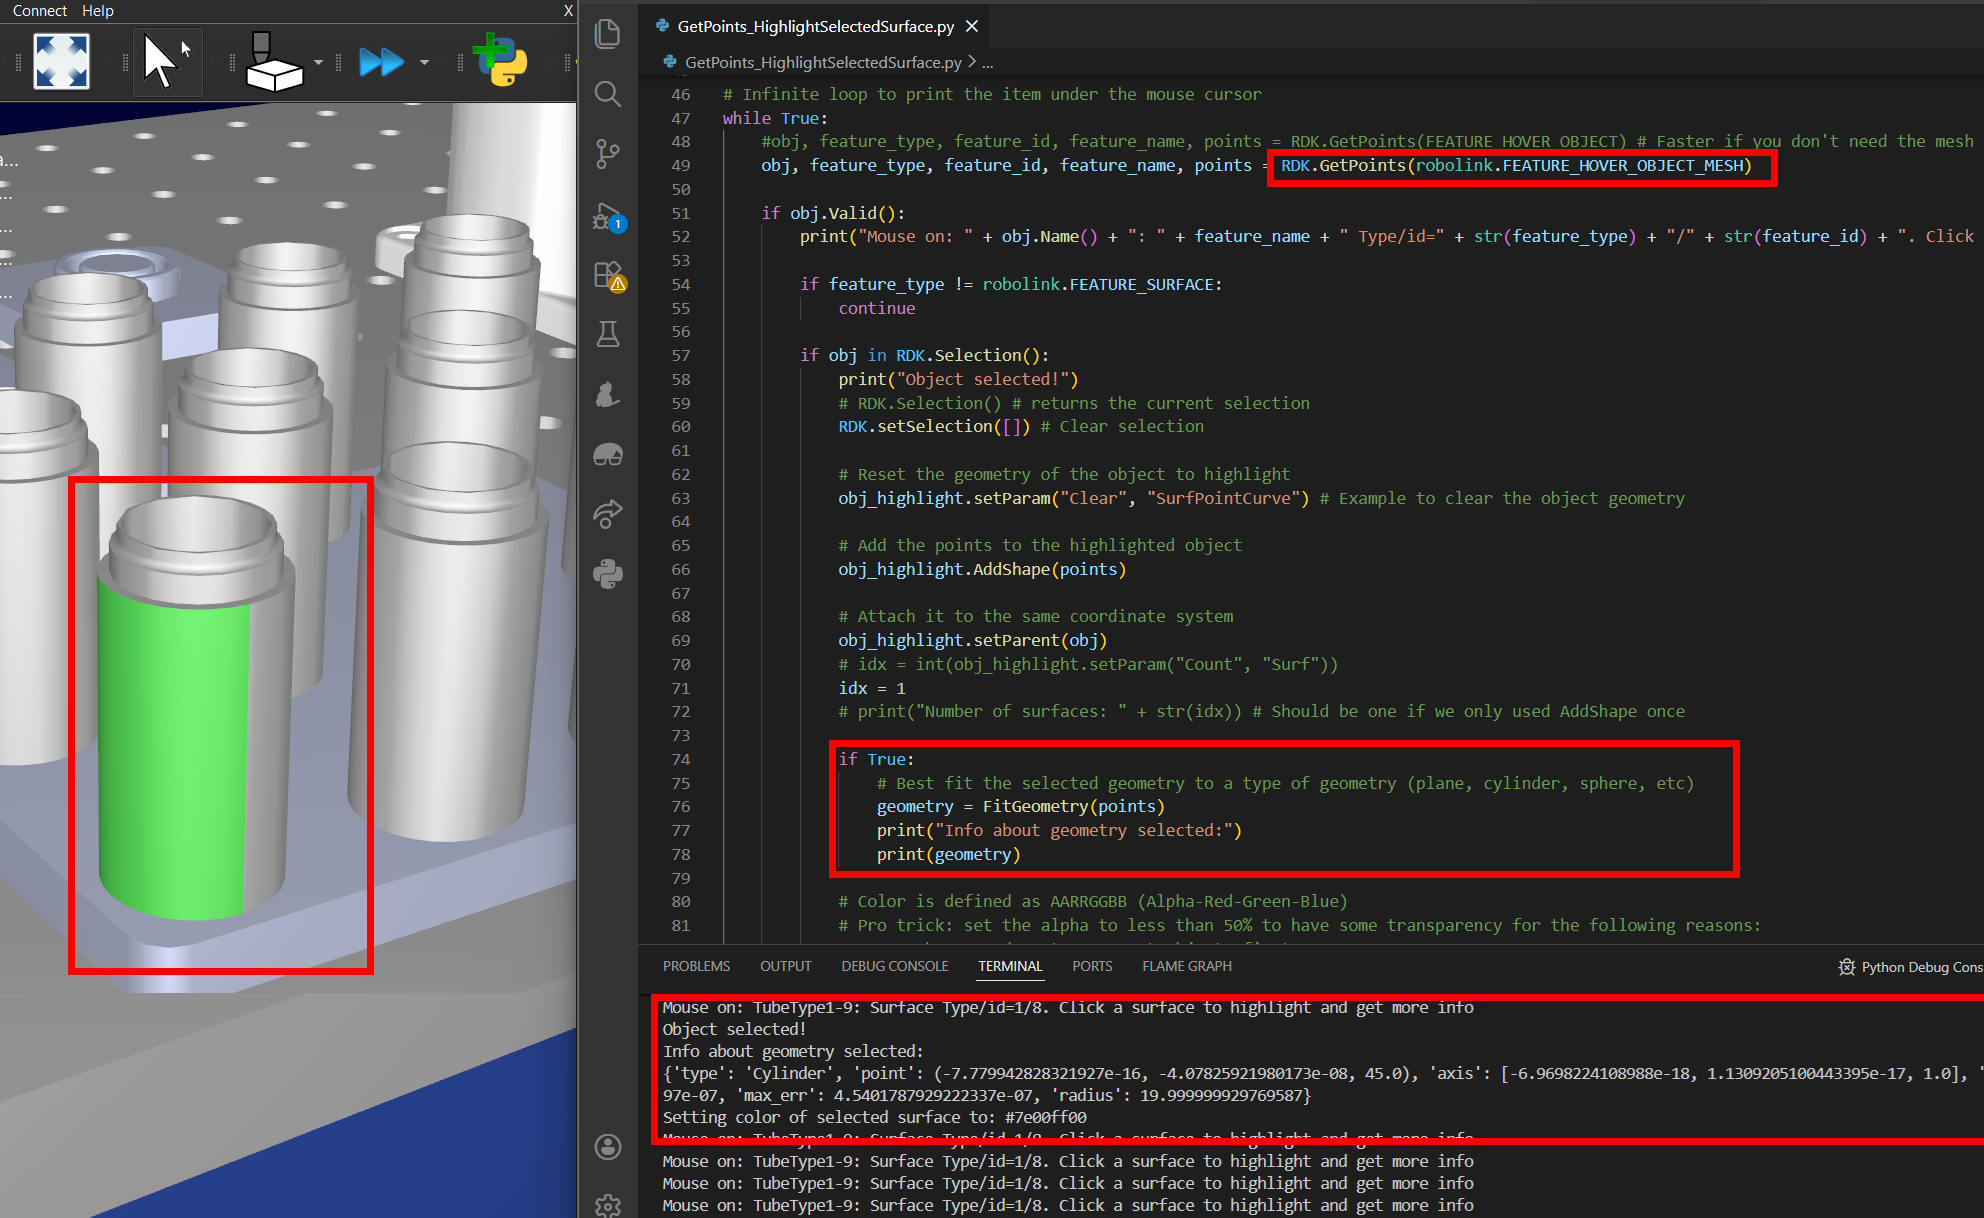Image resolution: width=1984 pixels, height=1218 pixels.
Task: Open Extensions view with warning badge
Action: point(608,275)
